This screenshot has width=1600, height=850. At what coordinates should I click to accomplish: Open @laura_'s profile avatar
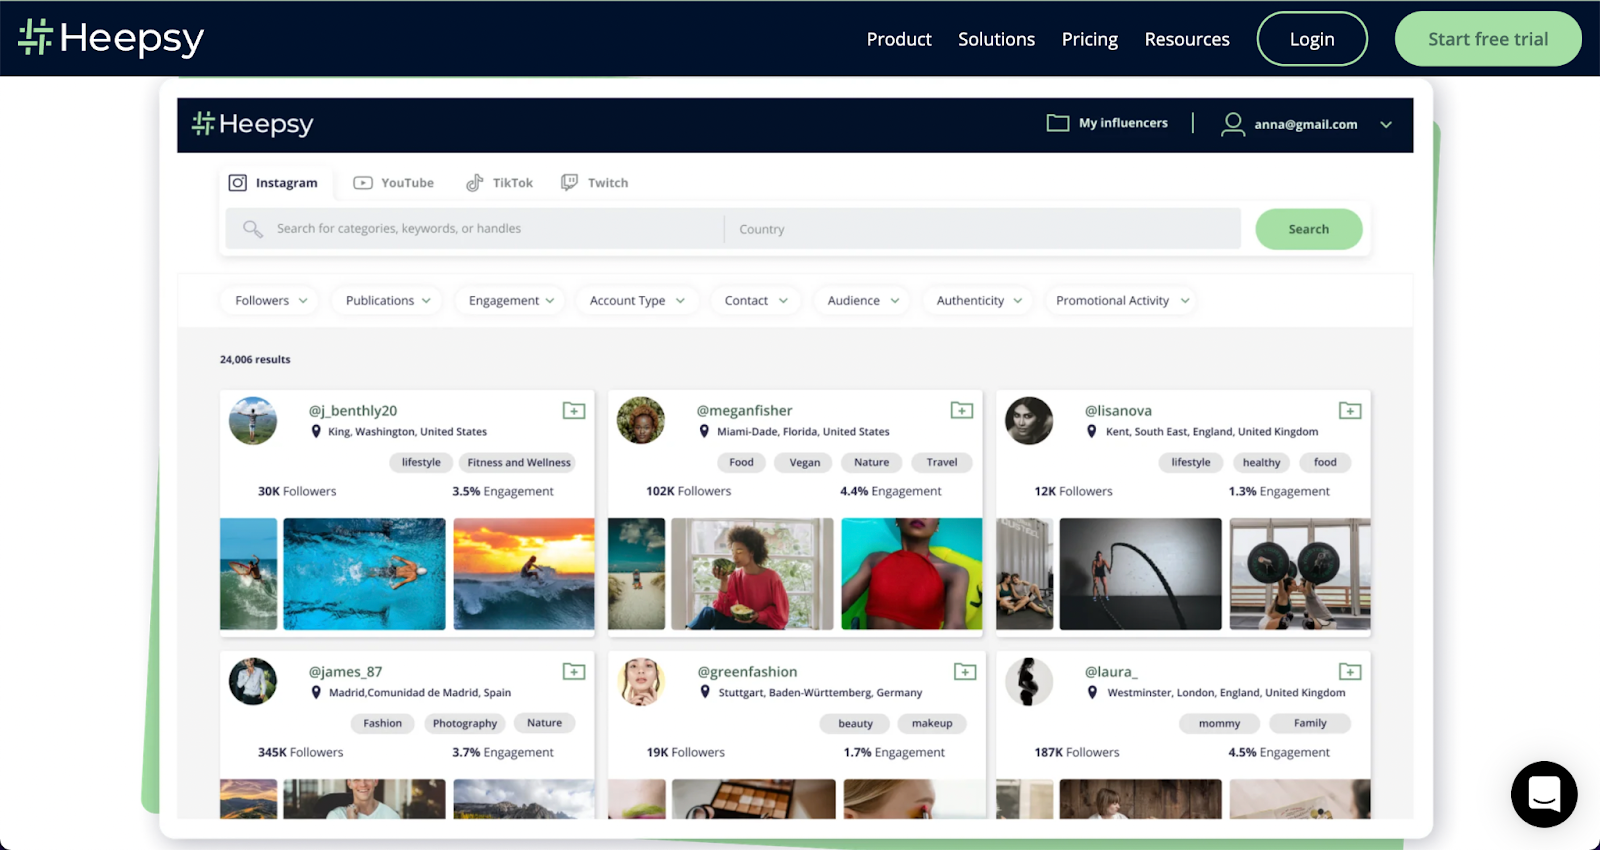(1029, 682)
